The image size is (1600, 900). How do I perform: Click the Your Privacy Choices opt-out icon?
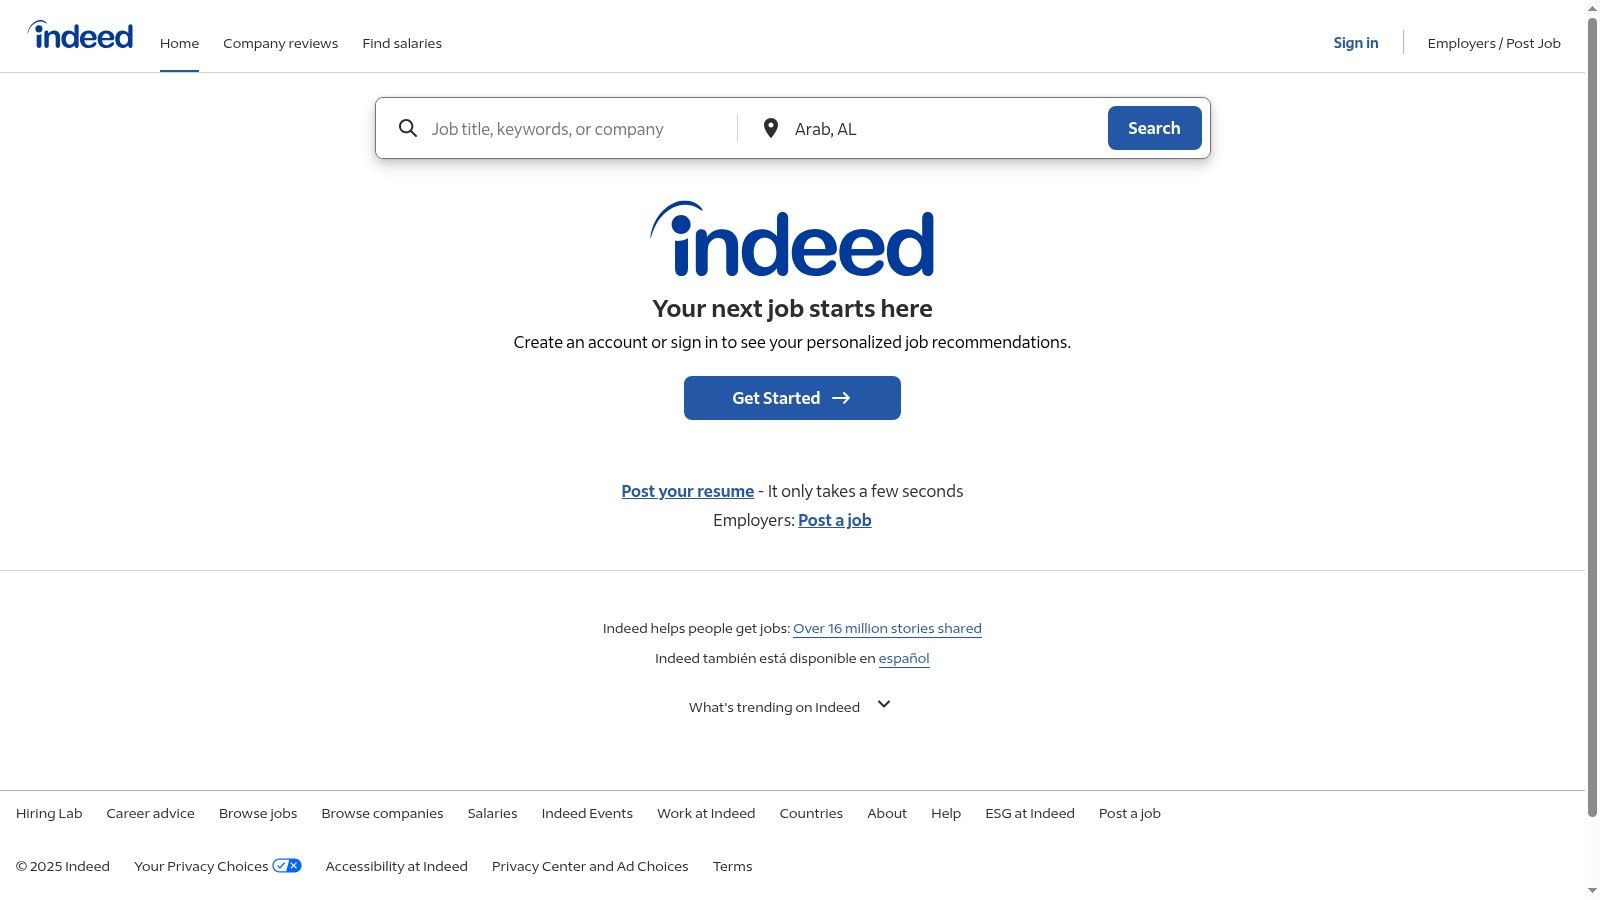288,865
